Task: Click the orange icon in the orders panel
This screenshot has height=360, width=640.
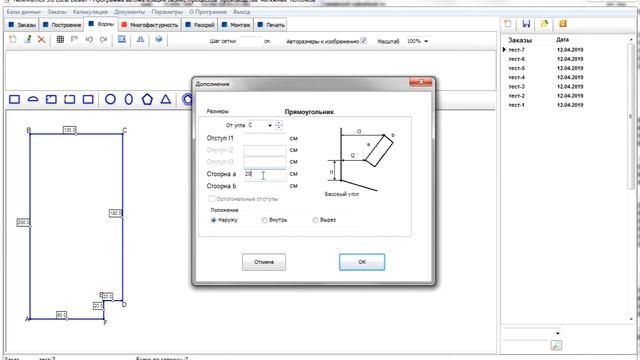Action: pos(563,24)
